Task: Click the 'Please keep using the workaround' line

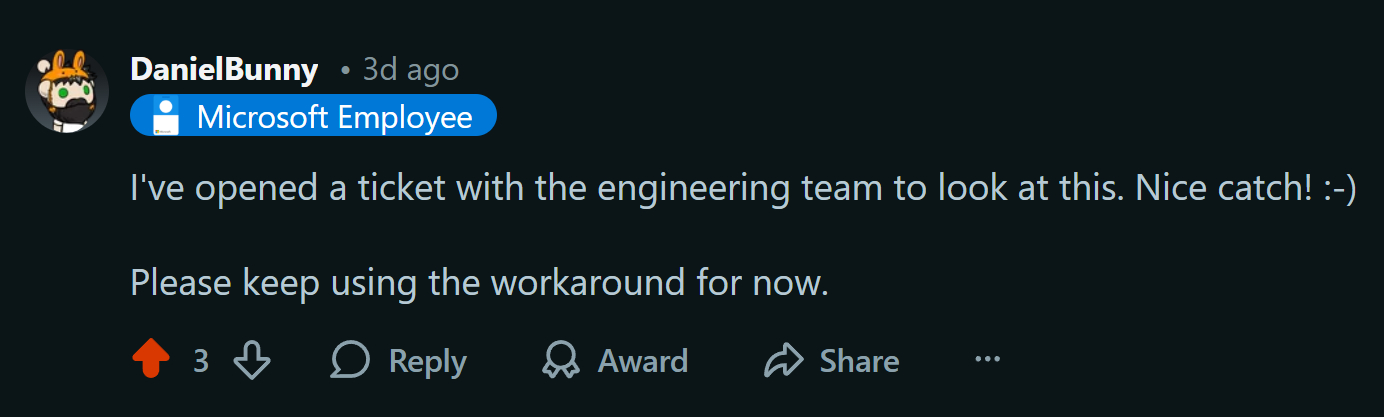Action: (480, 283)
